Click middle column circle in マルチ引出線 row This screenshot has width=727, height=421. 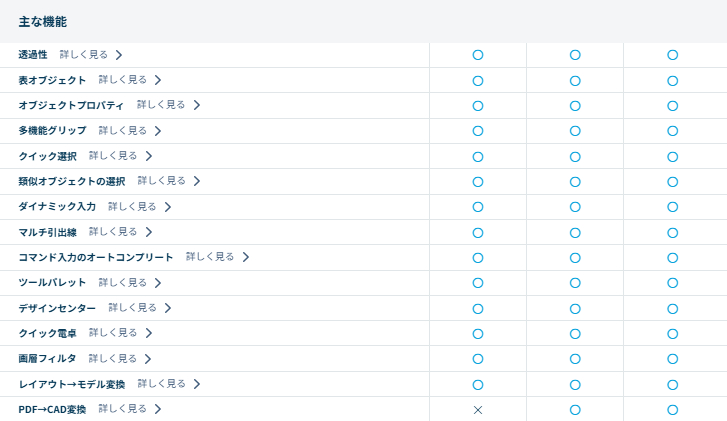tap(575, 232)
